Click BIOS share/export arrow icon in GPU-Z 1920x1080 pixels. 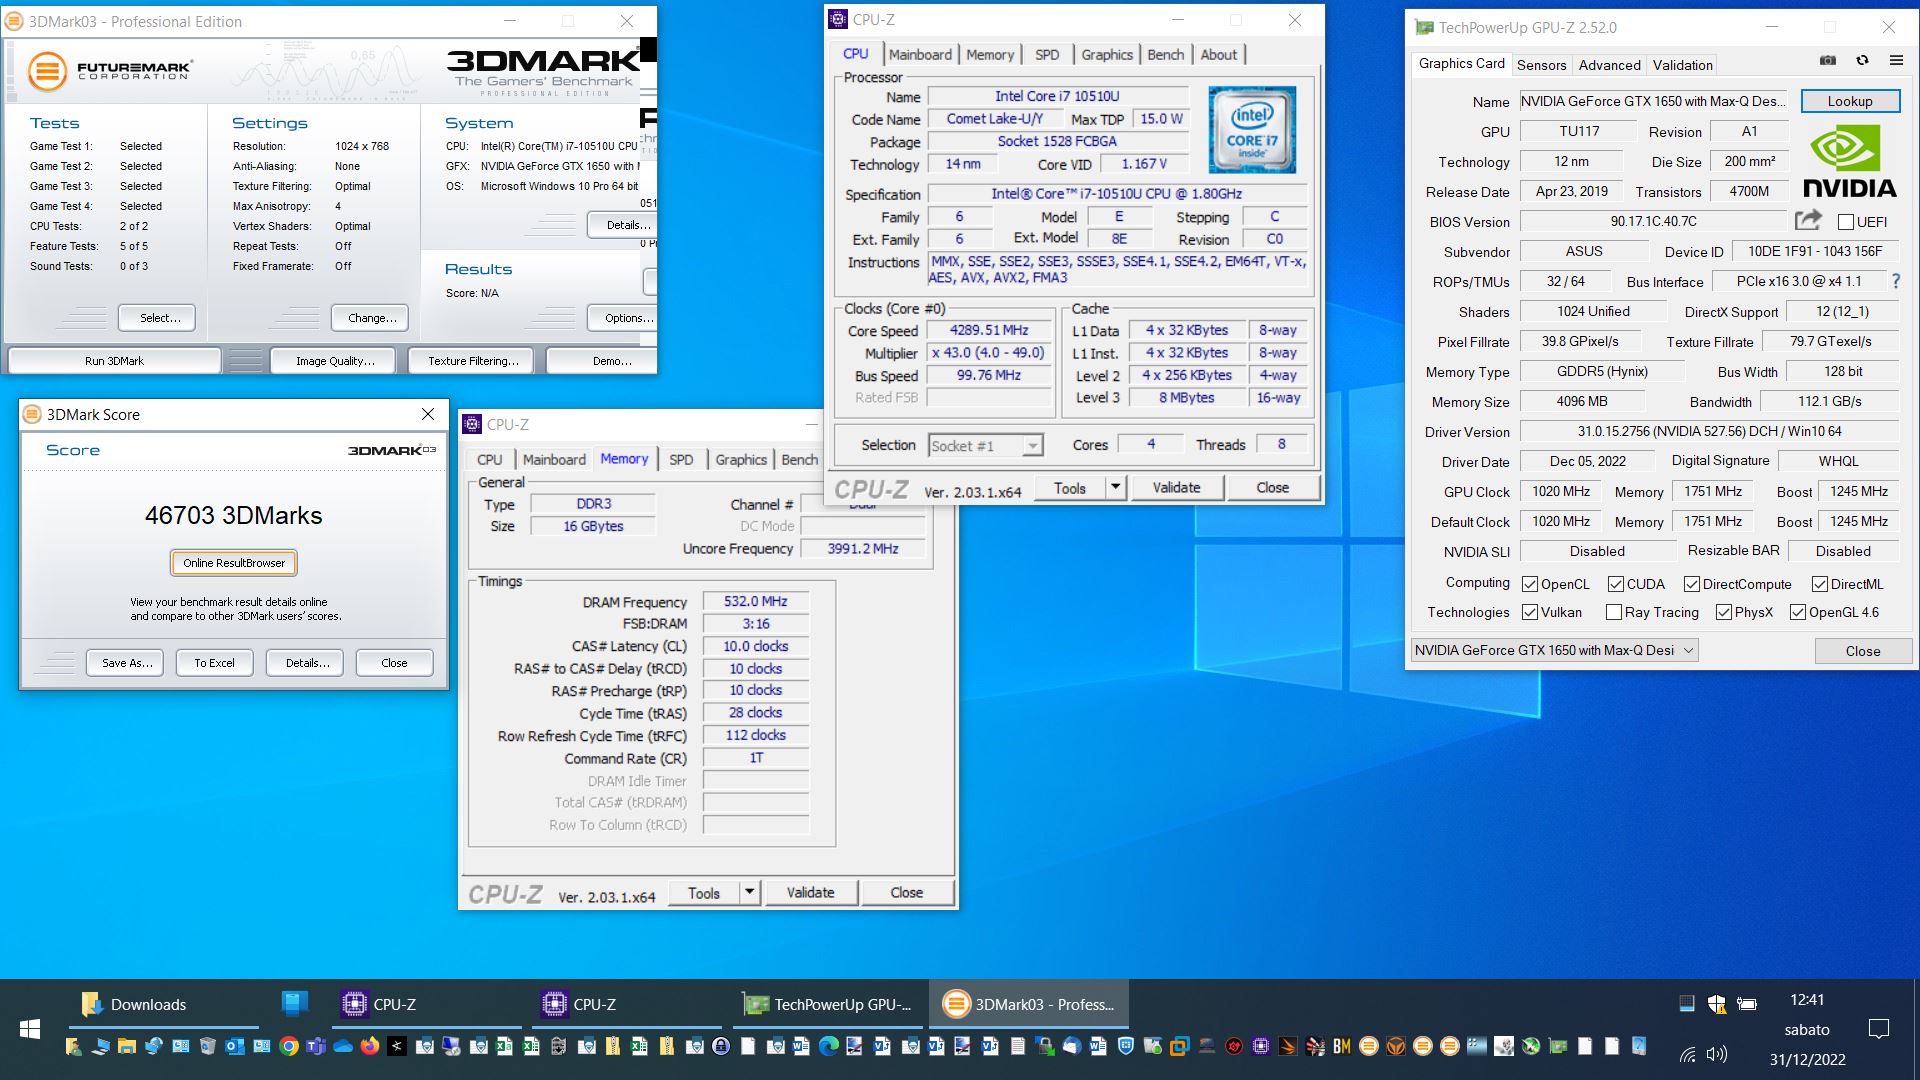(1808, 221)
